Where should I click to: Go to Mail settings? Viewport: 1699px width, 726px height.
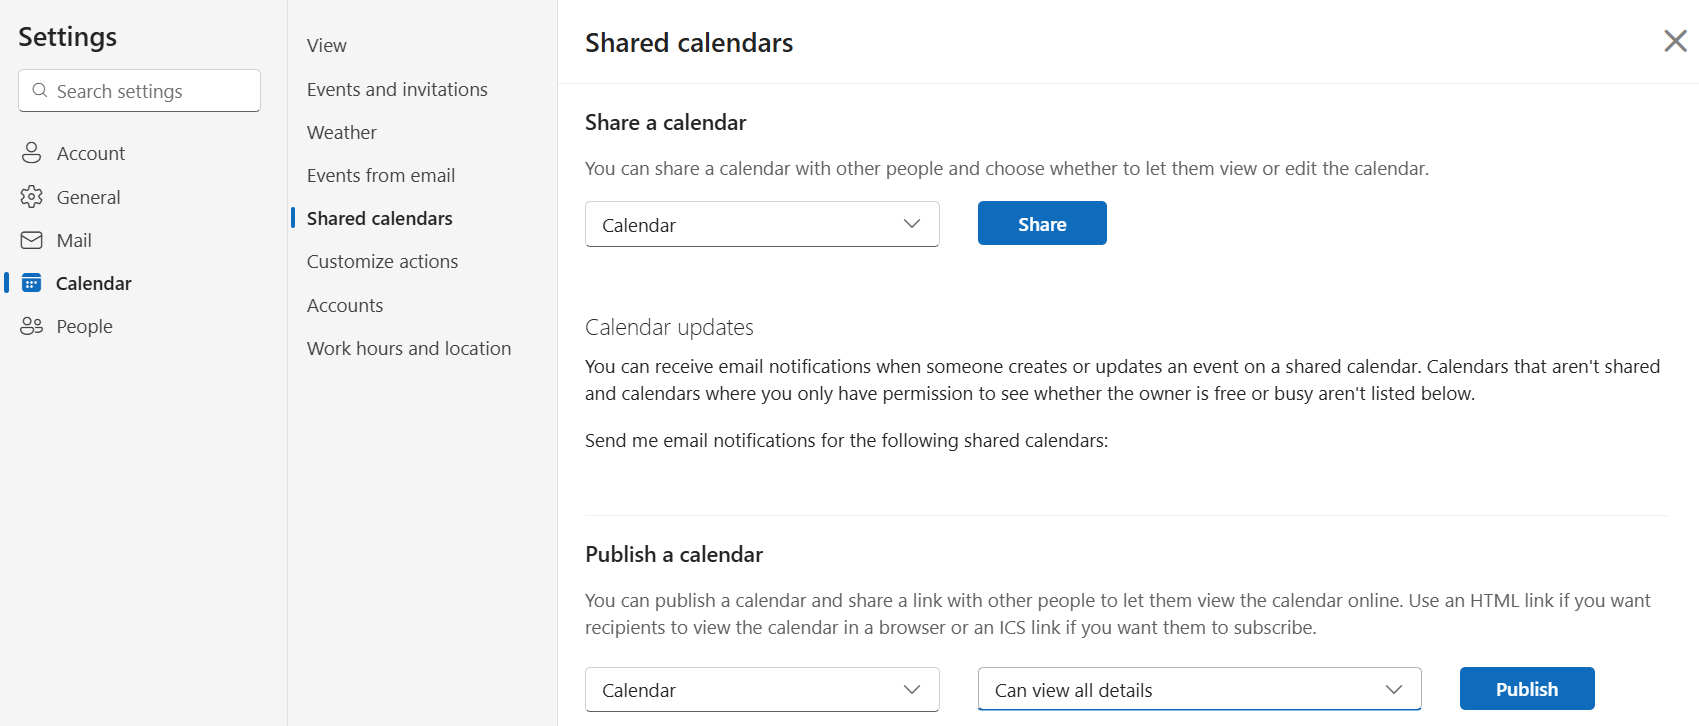[x=75, y=240]
